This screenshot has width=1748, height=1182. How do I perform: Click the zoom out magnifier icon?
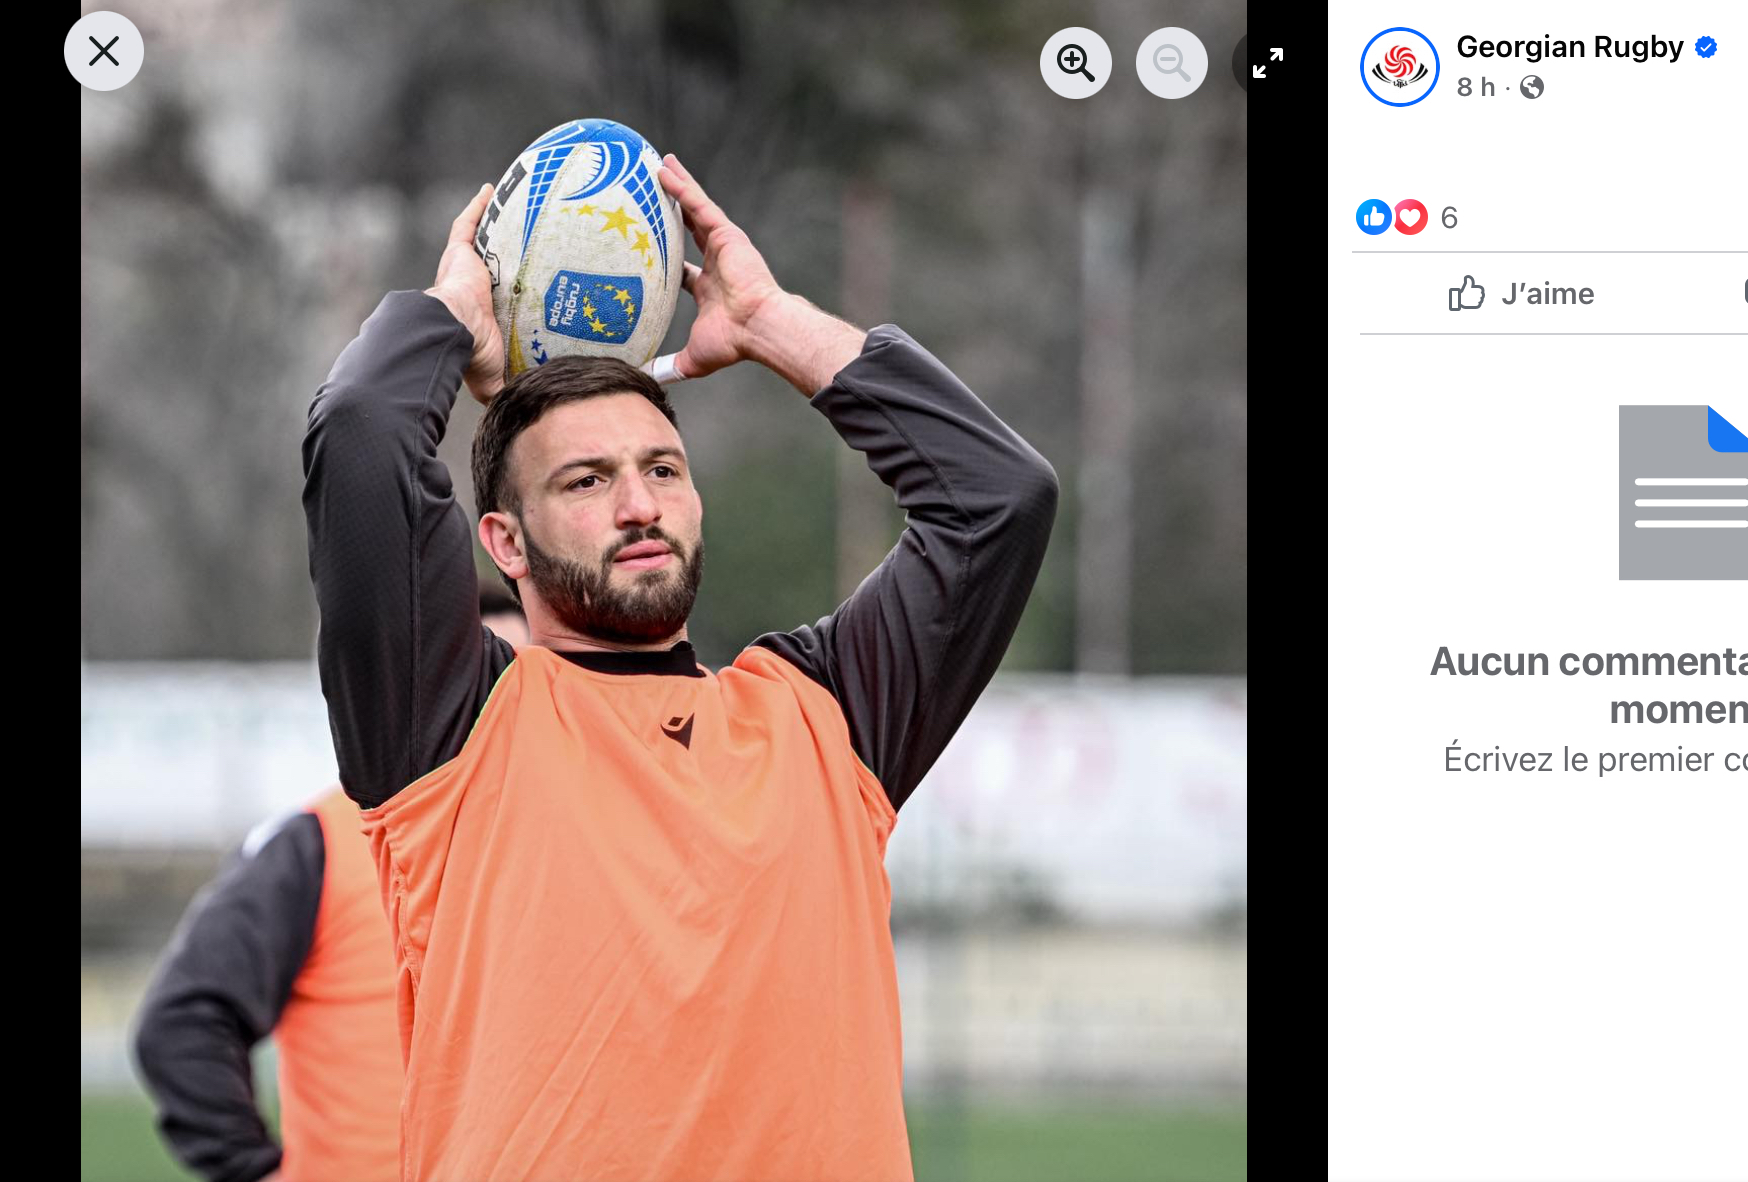pos(1171,63)
